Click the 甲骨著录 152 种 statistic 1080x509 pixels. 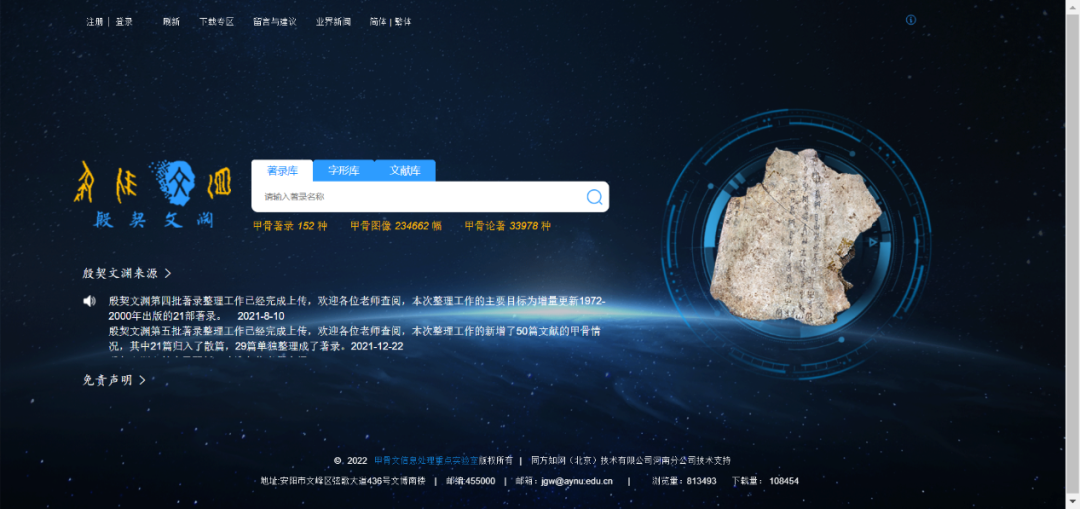(x=290, y=226)
